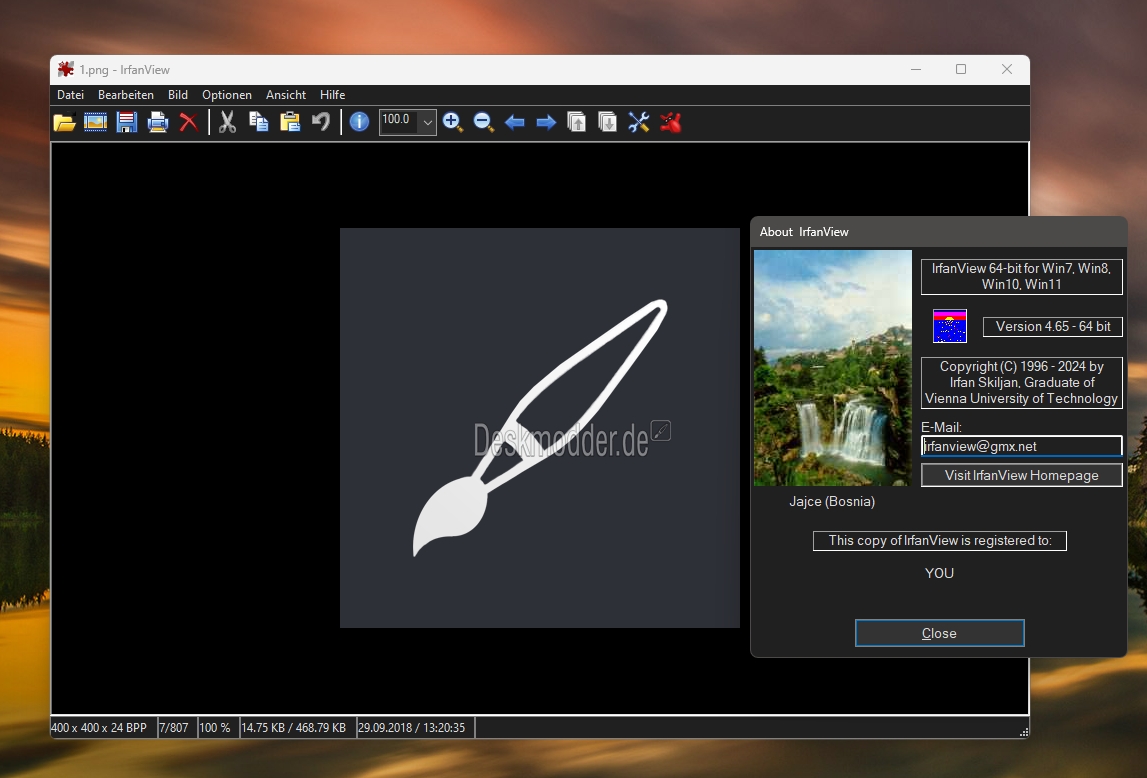Zoom in with the plus magnifier
Screen dimensions: 1147x778
pyautogui.click(x=453, y=122)
